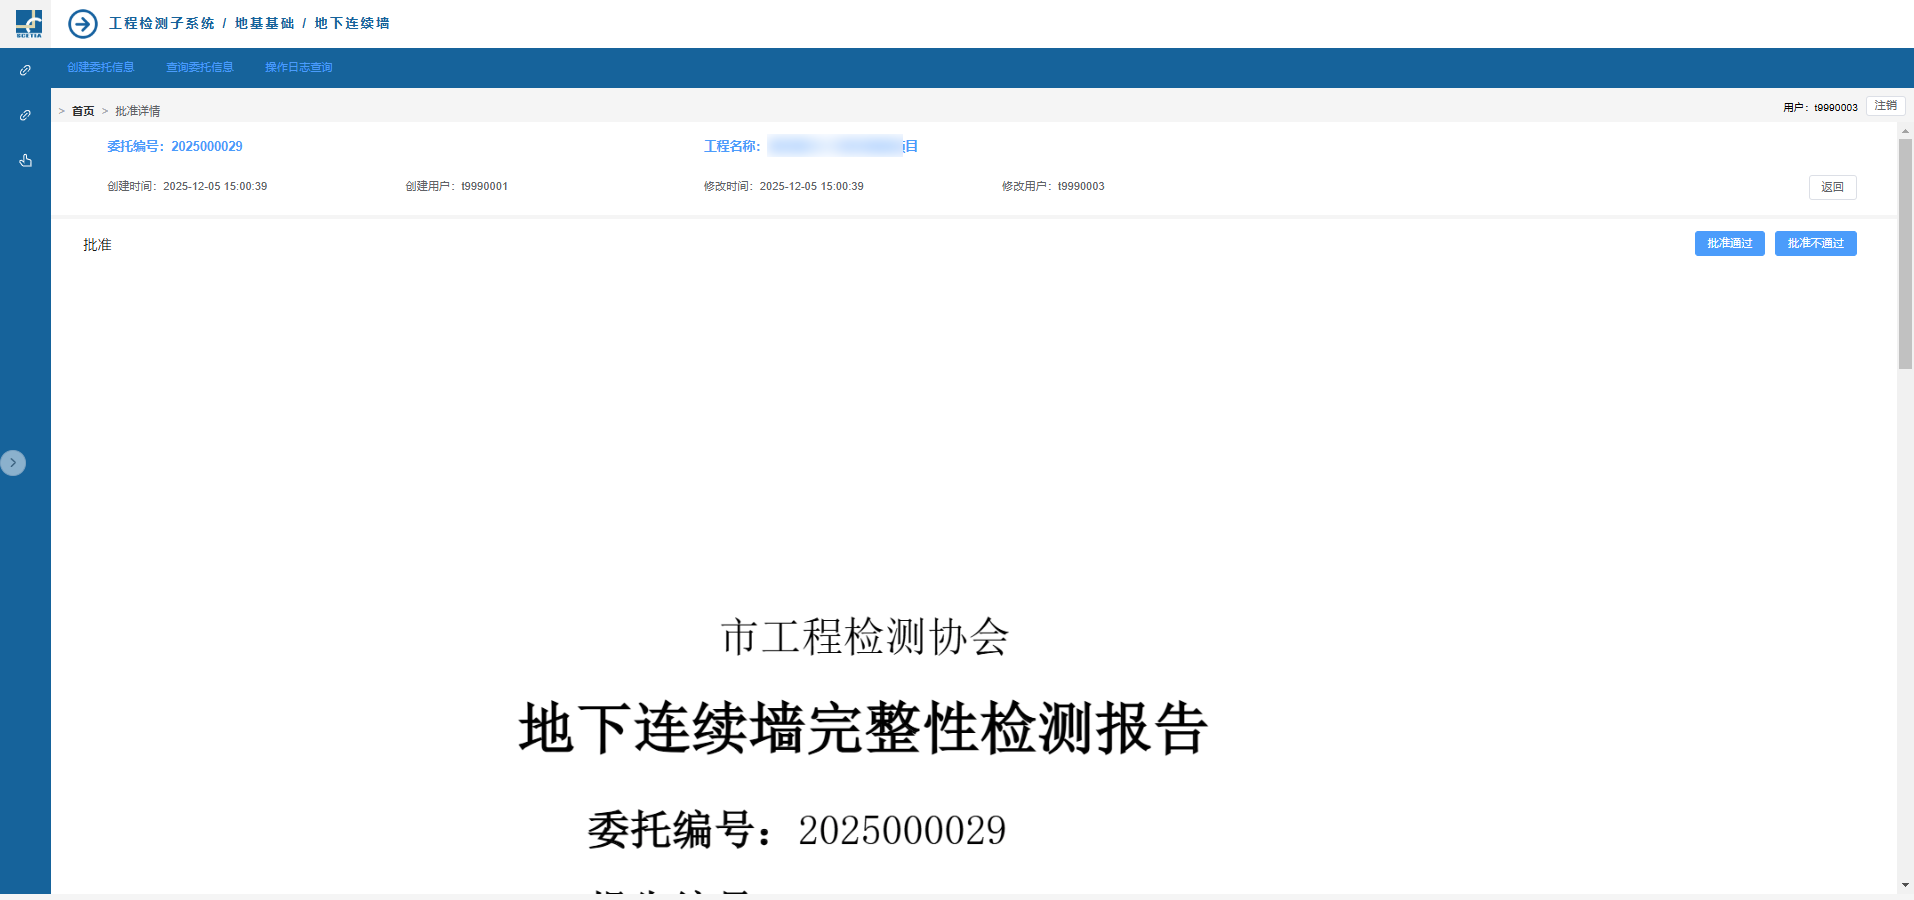Click the second paperclip link icon in sidebar
The image size is (1914, 900).
(x=25, y=116)
